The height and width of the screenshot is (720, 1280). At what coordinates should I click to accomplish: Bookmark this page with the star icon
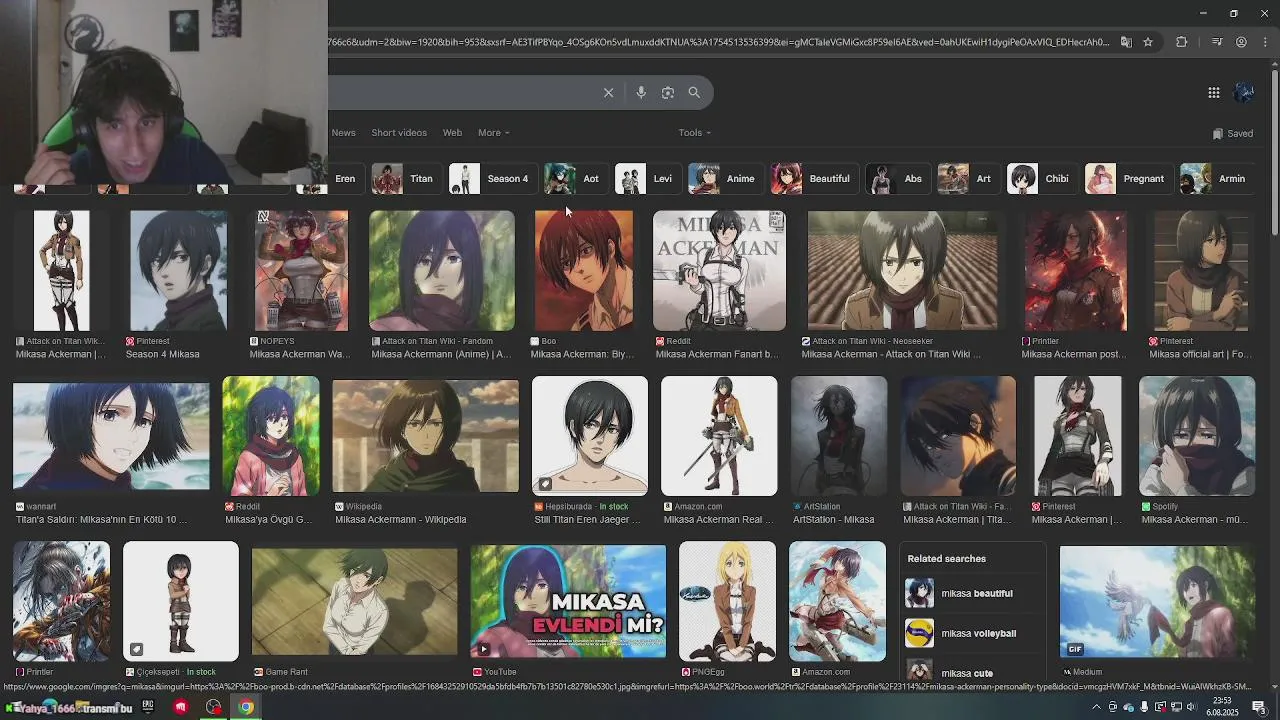1148,42
